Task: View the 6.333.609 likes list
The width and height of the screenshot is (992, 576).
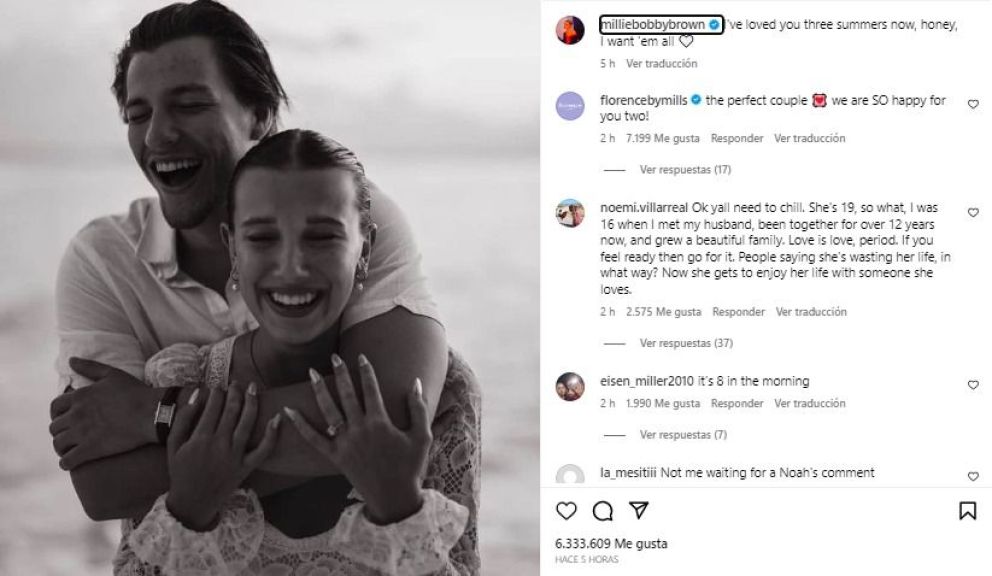Action: tap(611, 544)
